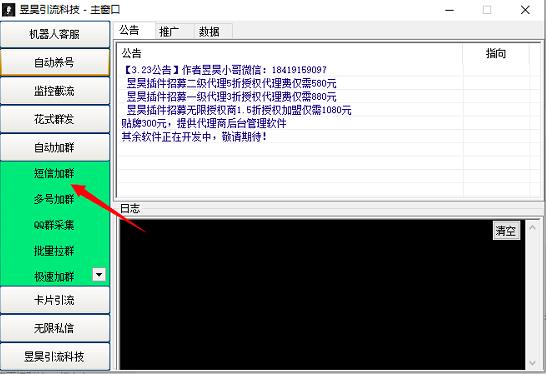Open the 无限私信 section
This screenshot has width=546, height=374.
pyautogui.click(x=55, y=328)
